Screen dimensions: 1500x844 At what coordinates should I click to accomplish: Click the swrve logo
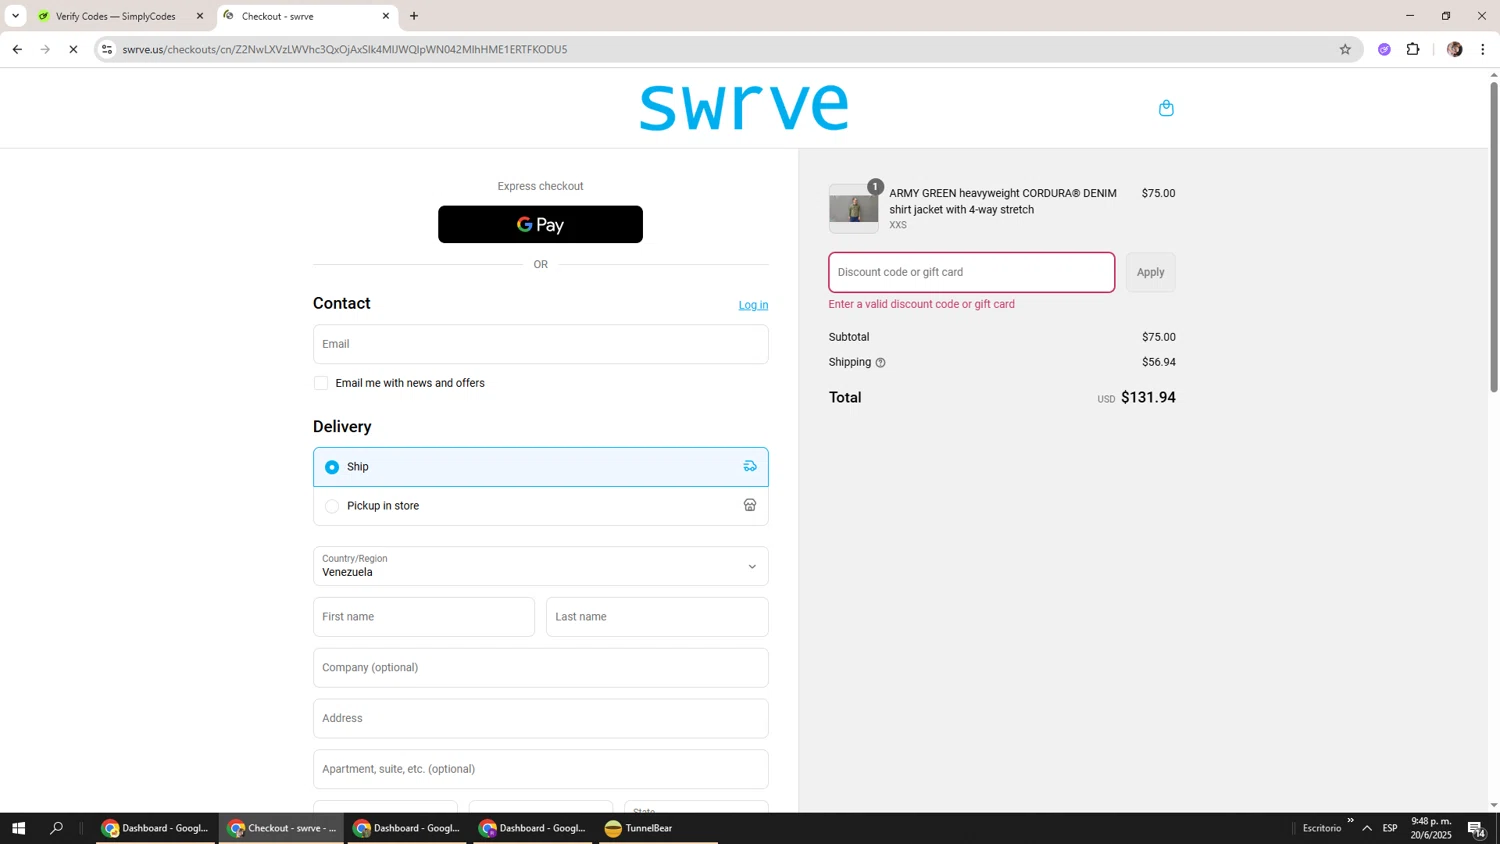pos(744,108)
